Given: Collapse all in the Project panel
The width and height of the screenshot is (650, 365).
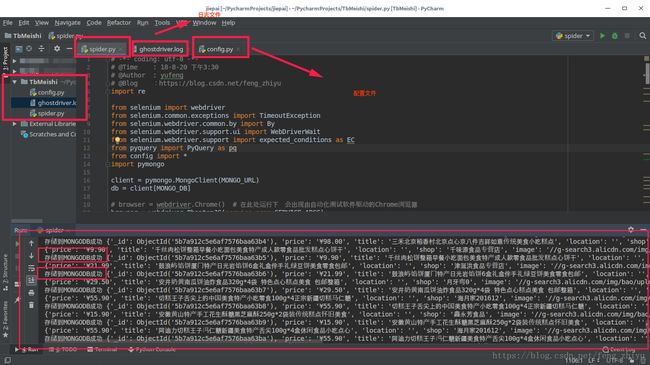Looking at the screenshot, I should click(41, 49).
